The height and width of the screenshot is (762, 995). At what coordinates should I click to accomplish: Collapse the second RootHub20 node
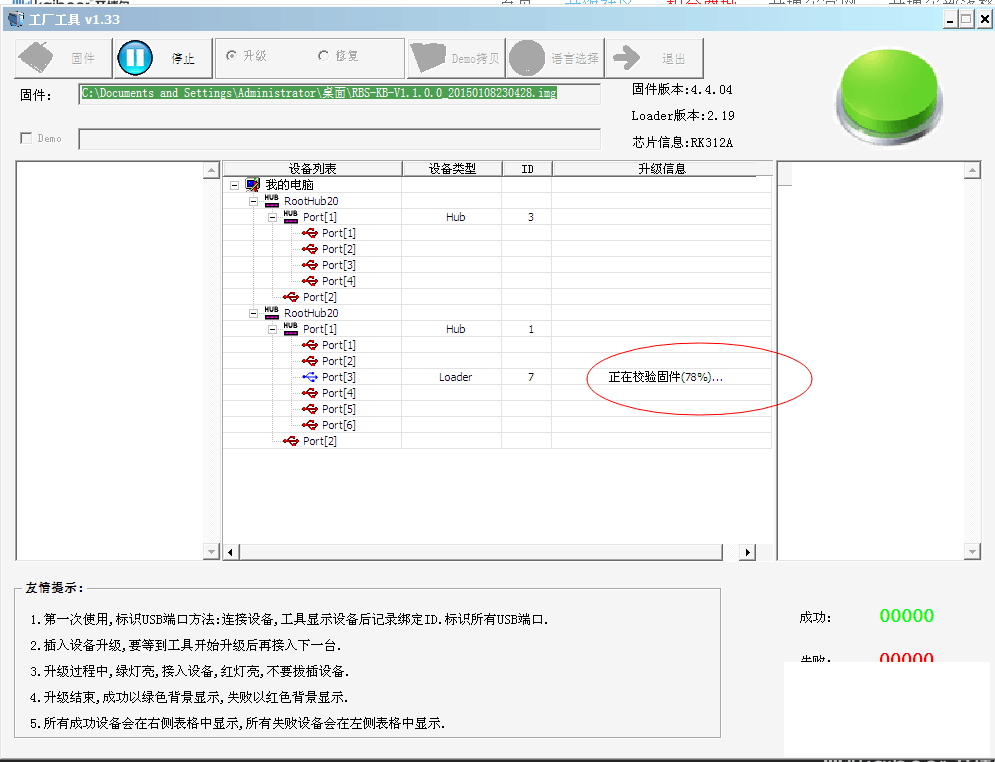click(254, 313)
